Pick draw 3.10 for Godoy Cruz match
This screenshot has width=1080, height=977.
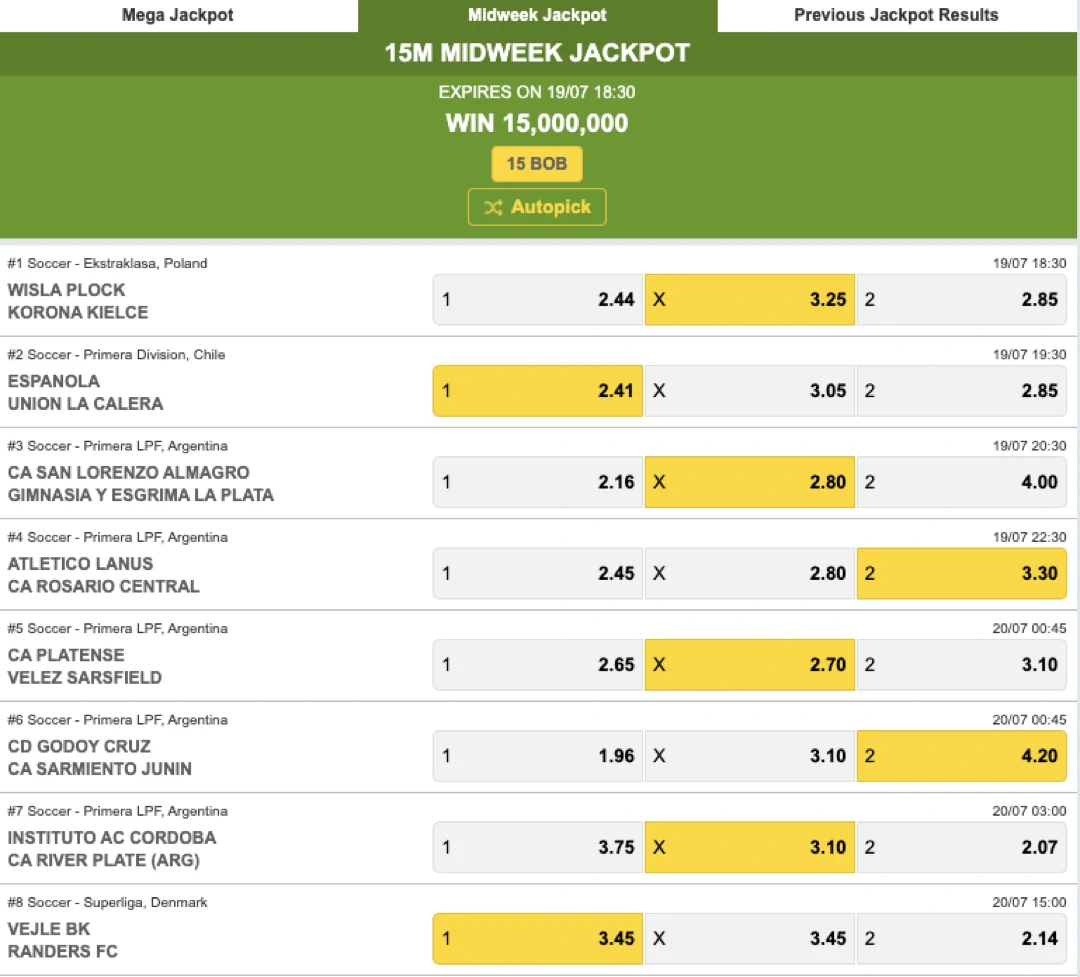tap(749, 756)
